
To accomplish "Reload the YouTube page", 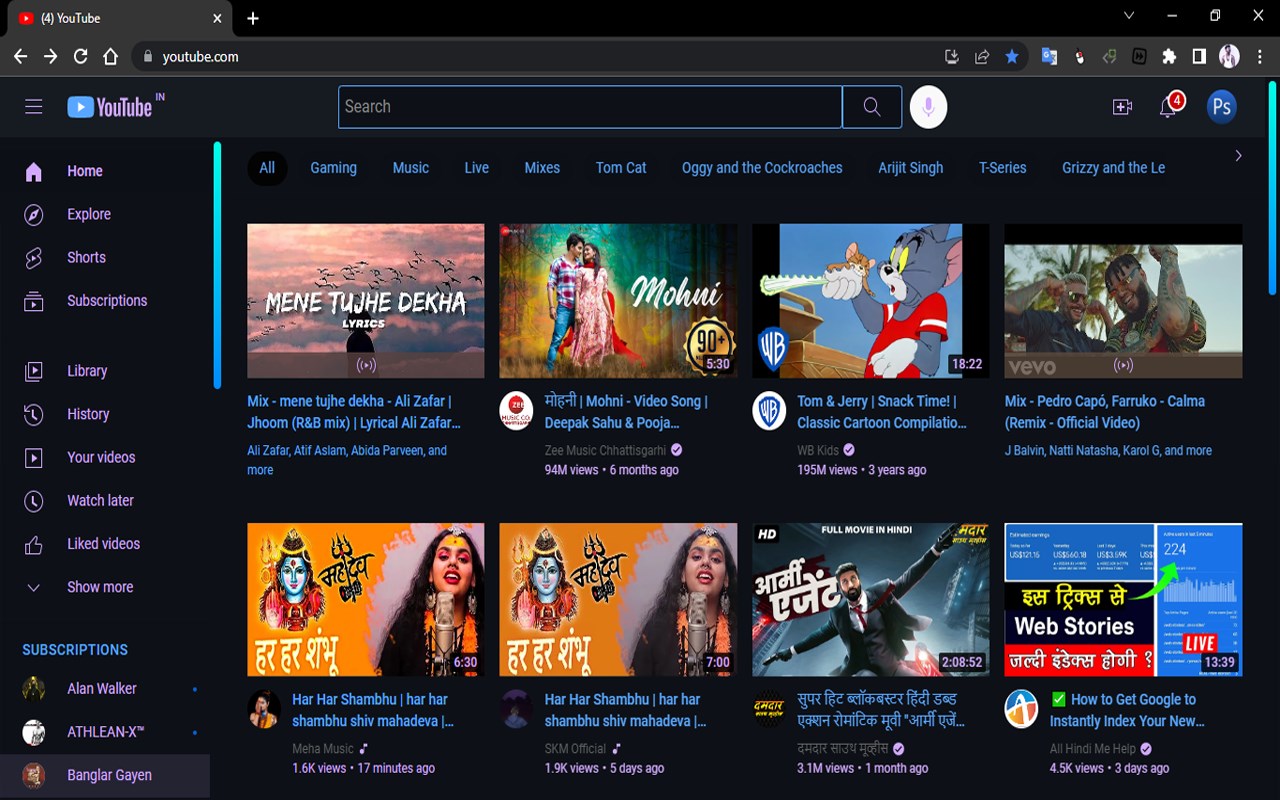I will pos(80,57).
